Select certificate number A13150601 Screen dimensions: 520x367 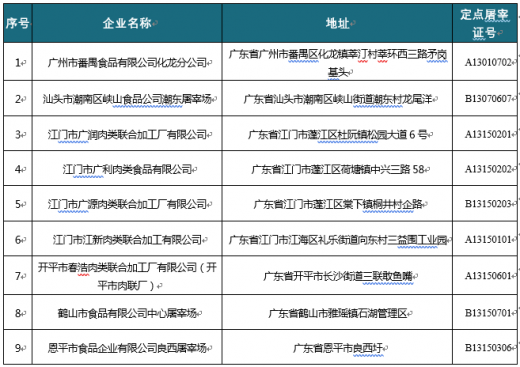pos(488,276)
